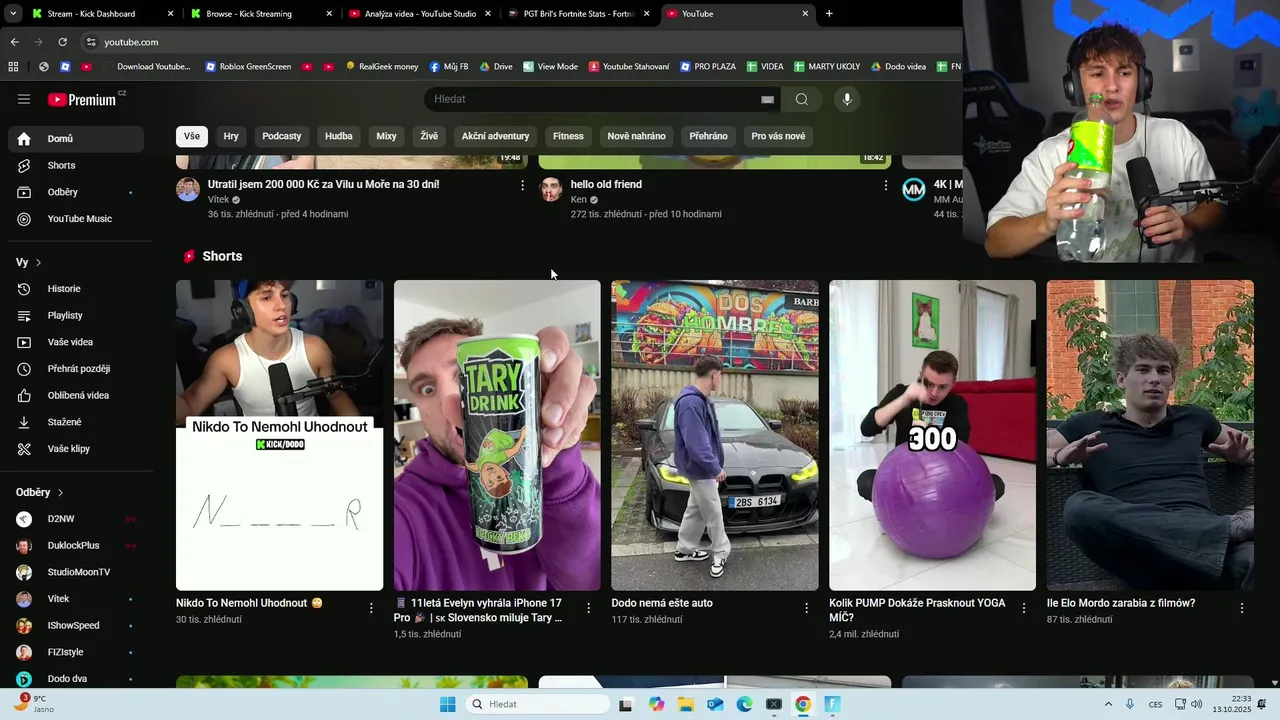The image size is (1280, 720).
Task: Open Chrome apps grid in bookmarks bar
Action: [x=13, y=67]
